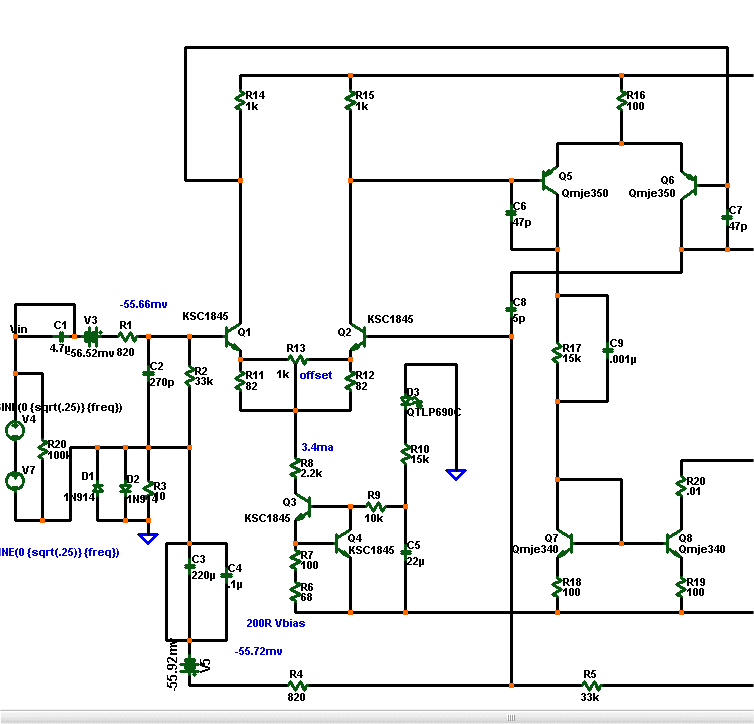Click the blue '-55.66mv' annotation text
Viewport: 754px width, 724px height.
(143, 304)
